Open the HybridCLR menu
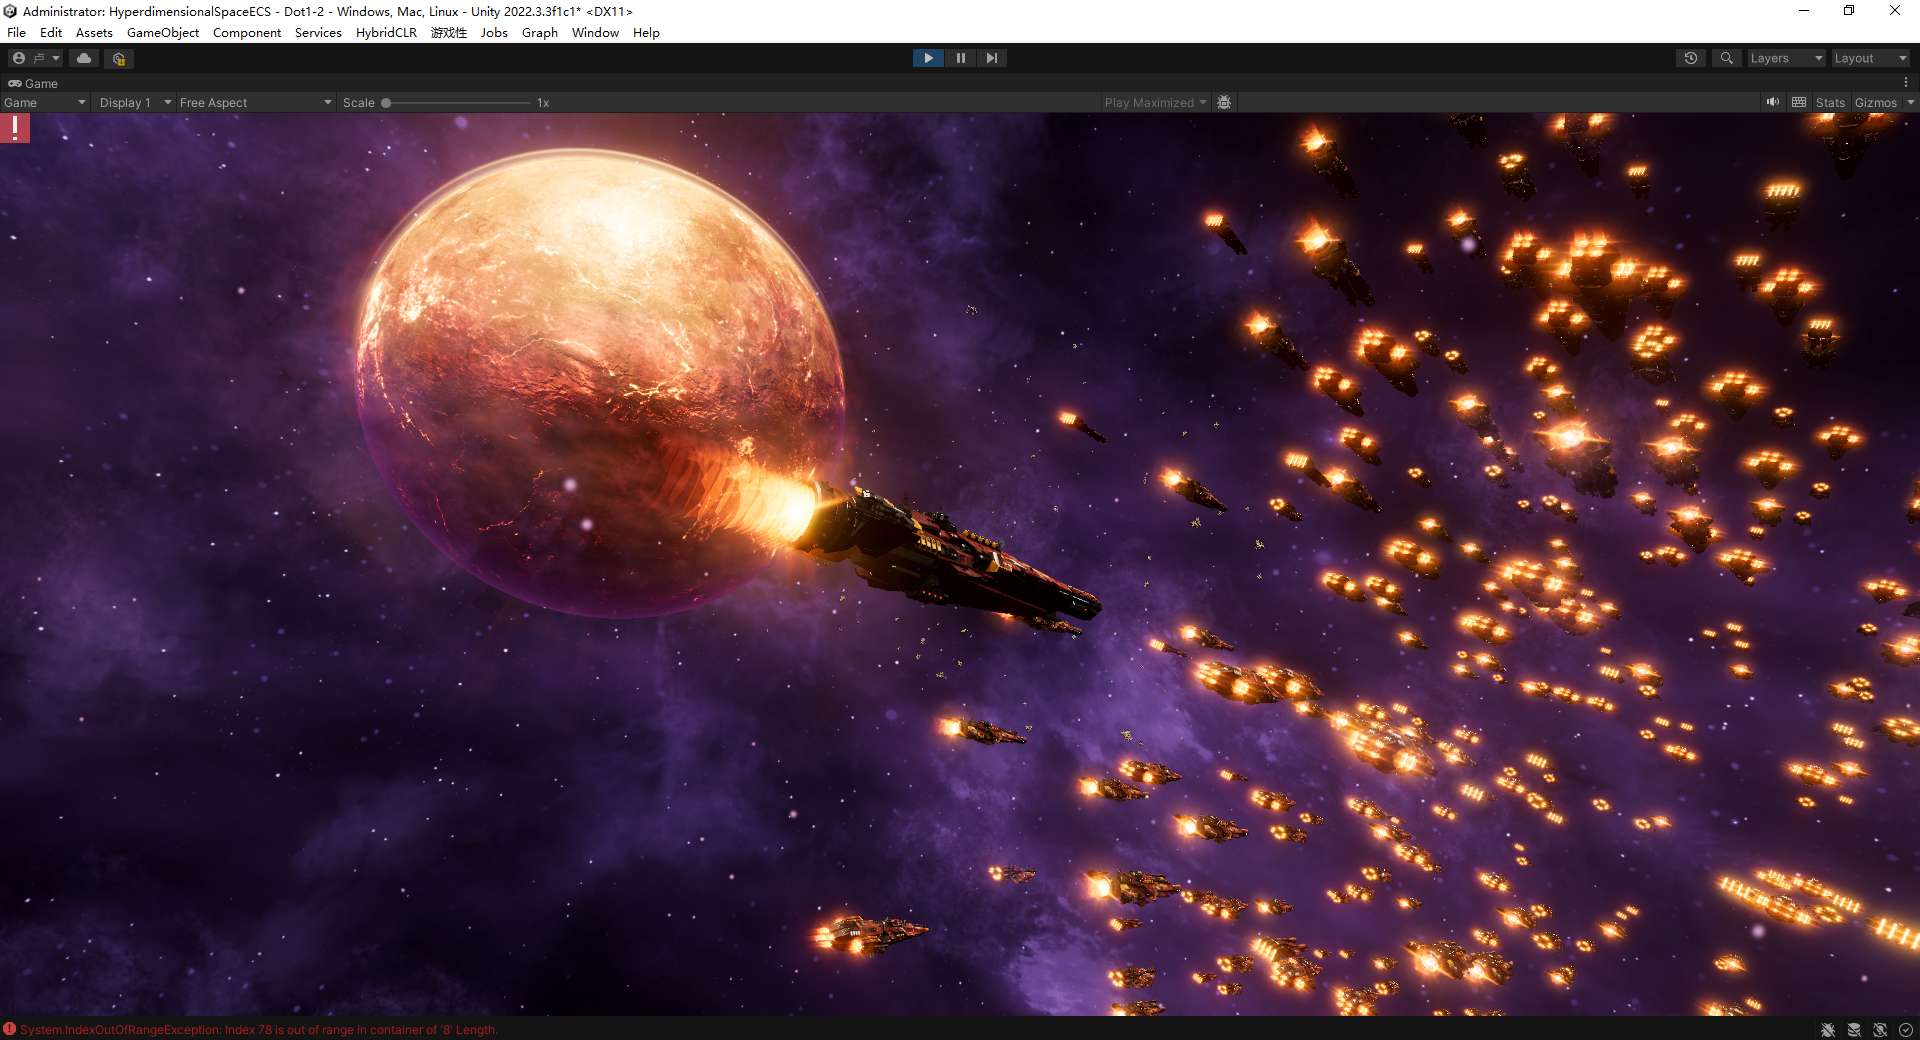The height and width of the screenshot is (1040, 1920). point(386,33)
